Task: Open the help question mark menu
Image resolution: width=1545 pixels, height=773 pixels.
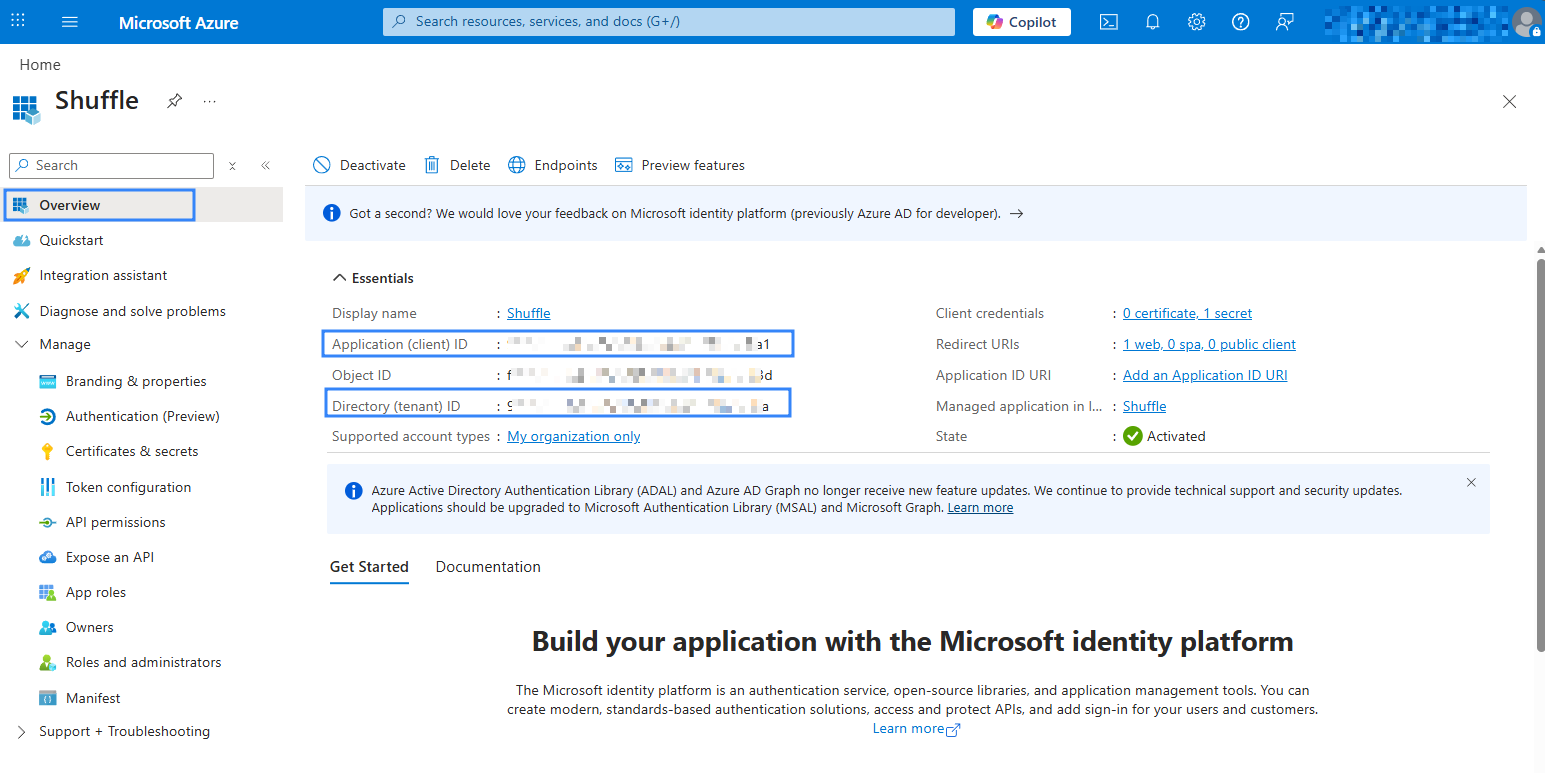Action: [1240, 21]
